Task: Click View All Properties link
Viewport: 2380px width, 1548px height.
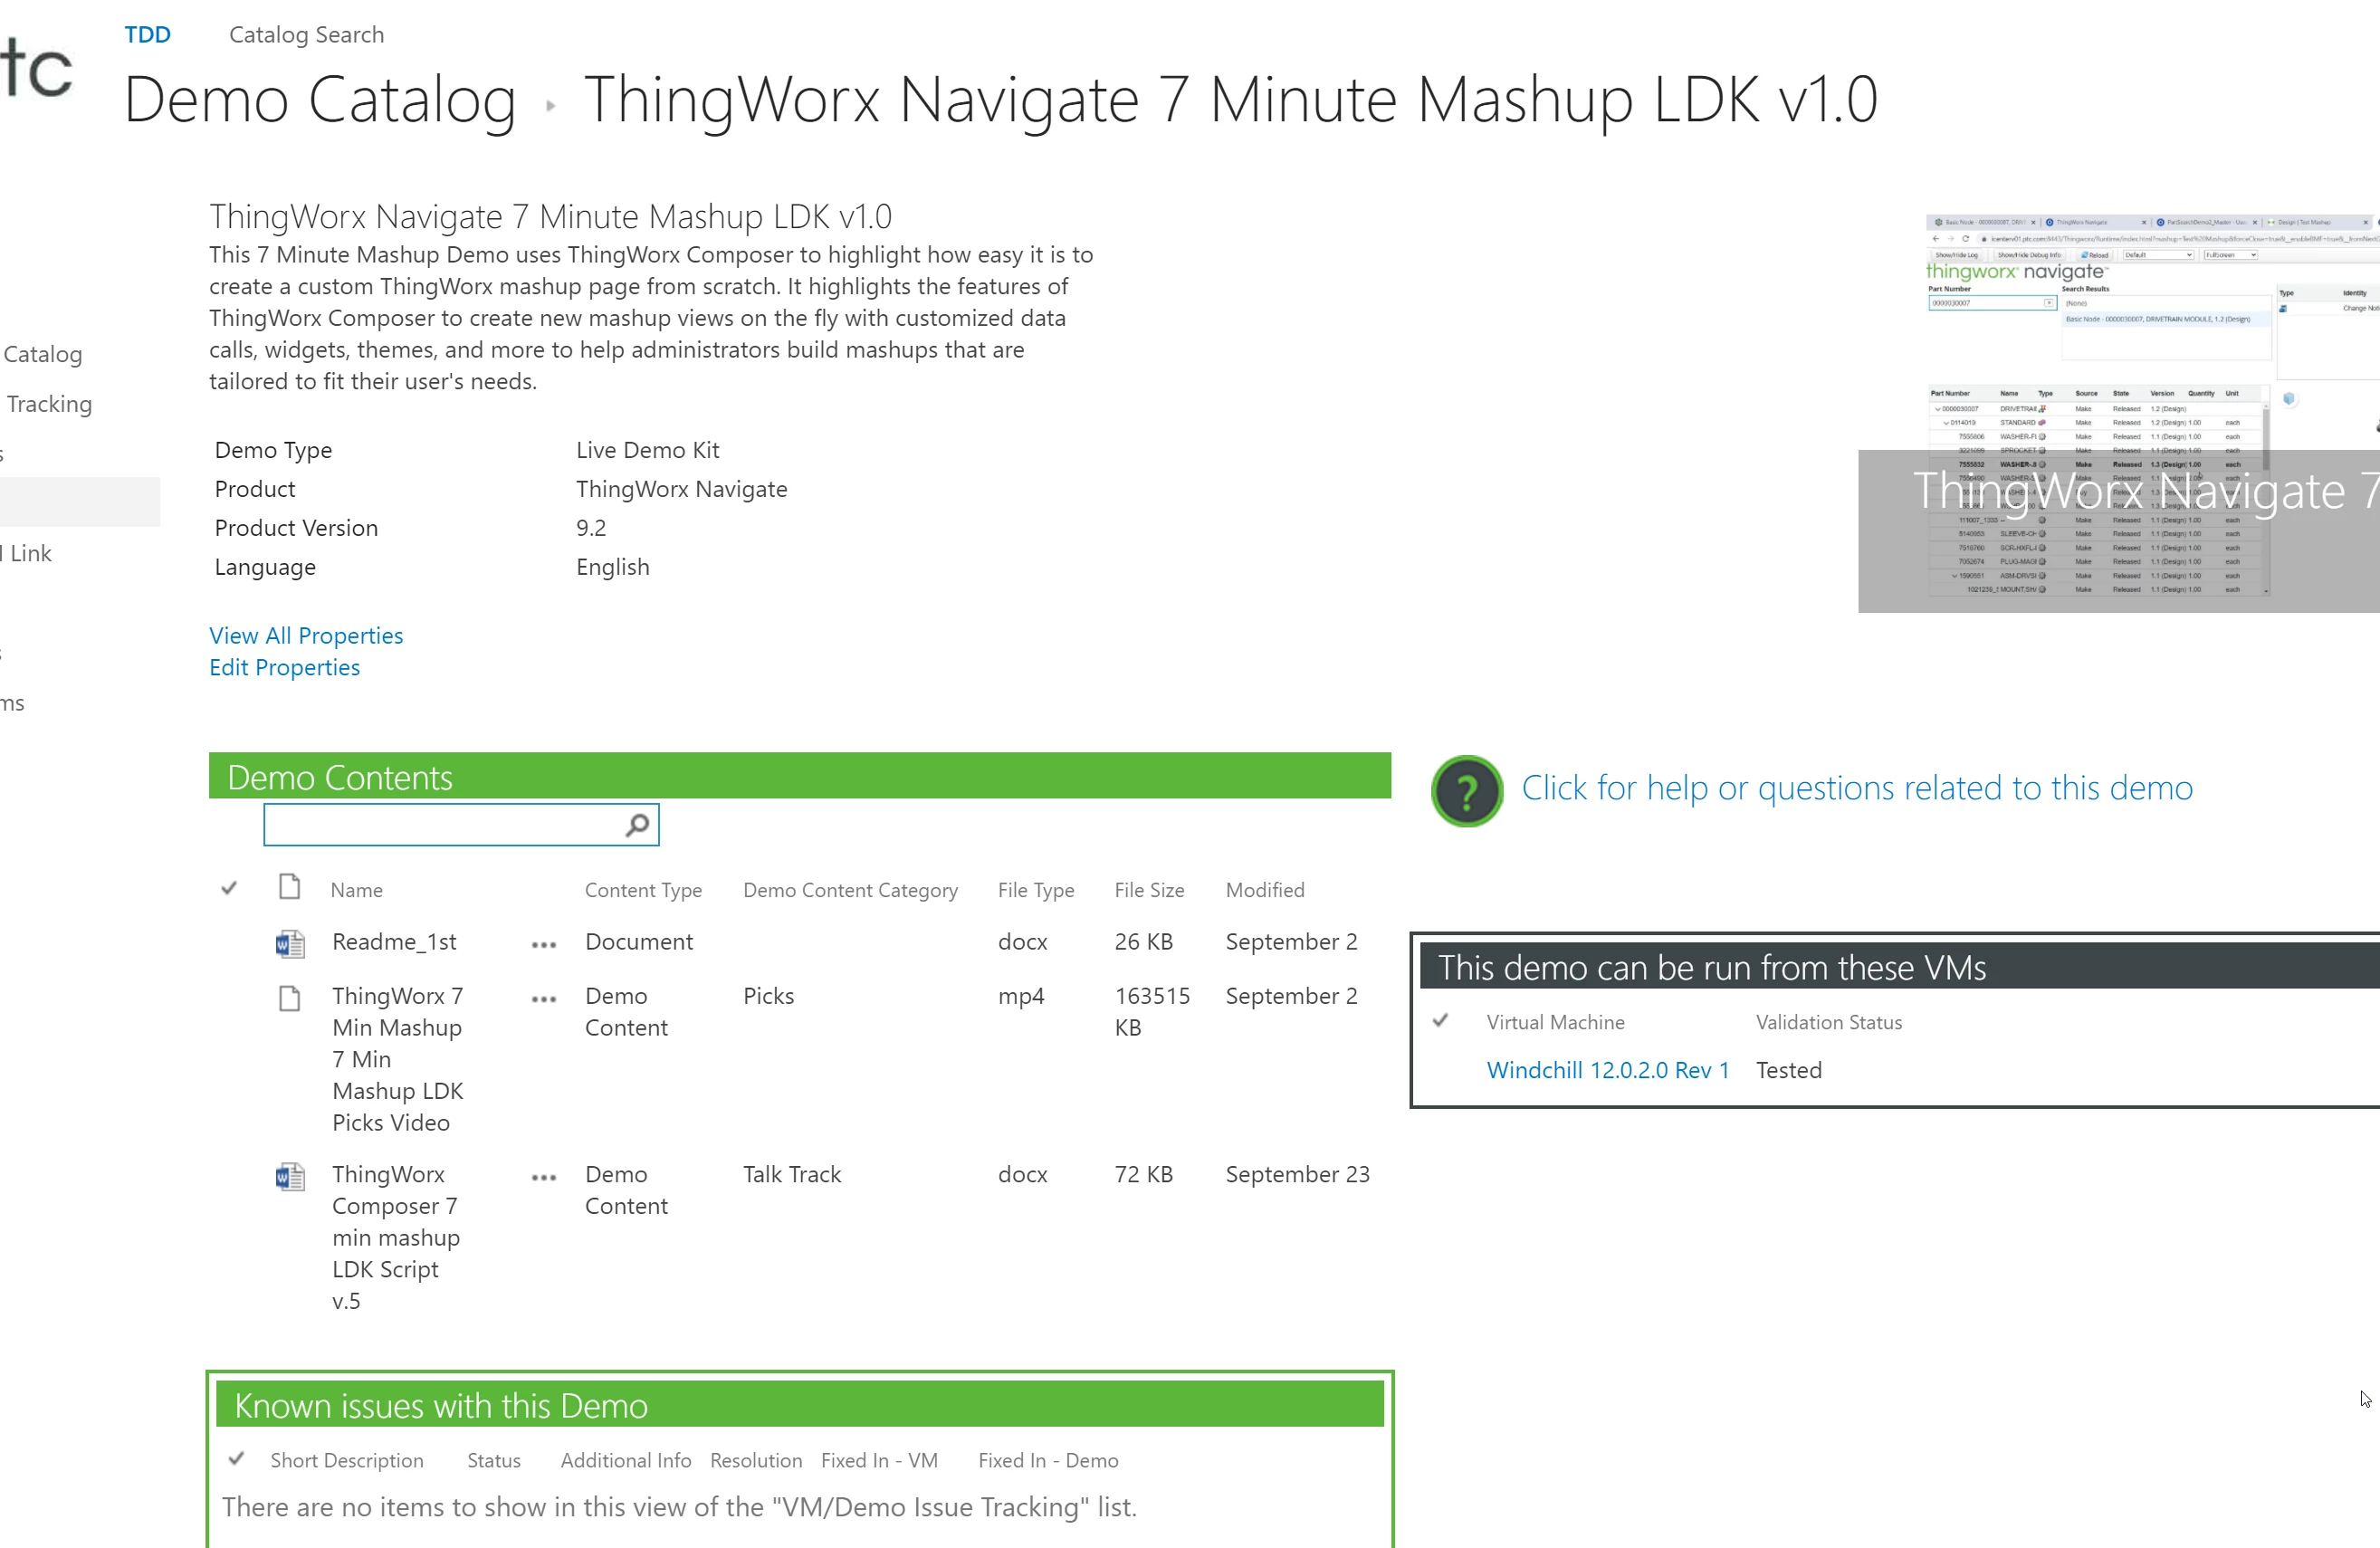Action: coord(306,636)
